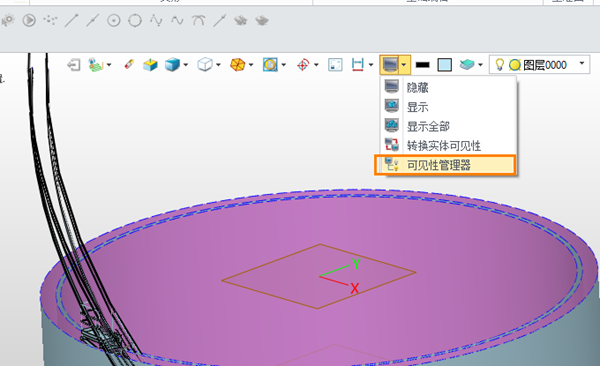600x366 pixels.
Task: Click the second stacked-layers icon in the top toolbar
Action: pyautogui.click(x=262, y=20)
